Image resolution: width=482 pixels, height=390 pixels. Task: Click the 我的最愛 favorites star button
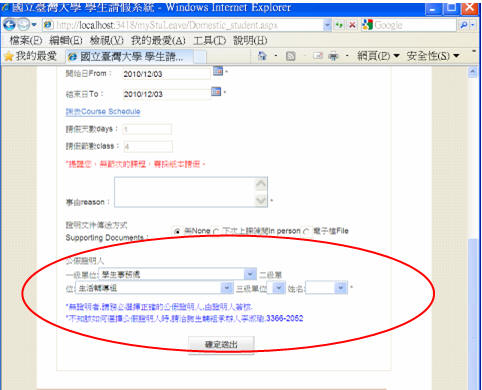(30, 56)
